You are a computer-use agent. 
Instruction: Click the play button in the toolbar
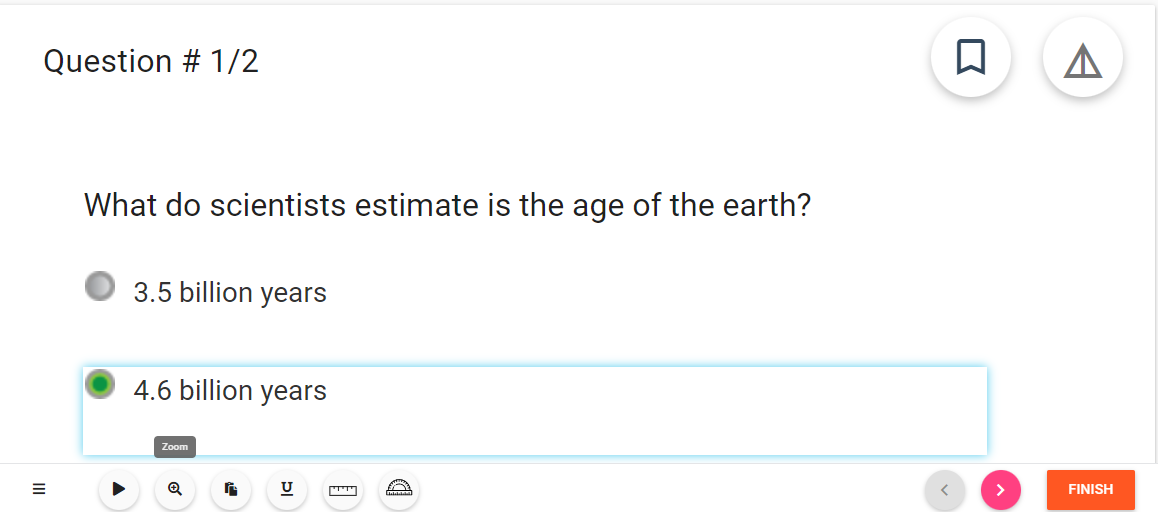[x=119, y=489]
